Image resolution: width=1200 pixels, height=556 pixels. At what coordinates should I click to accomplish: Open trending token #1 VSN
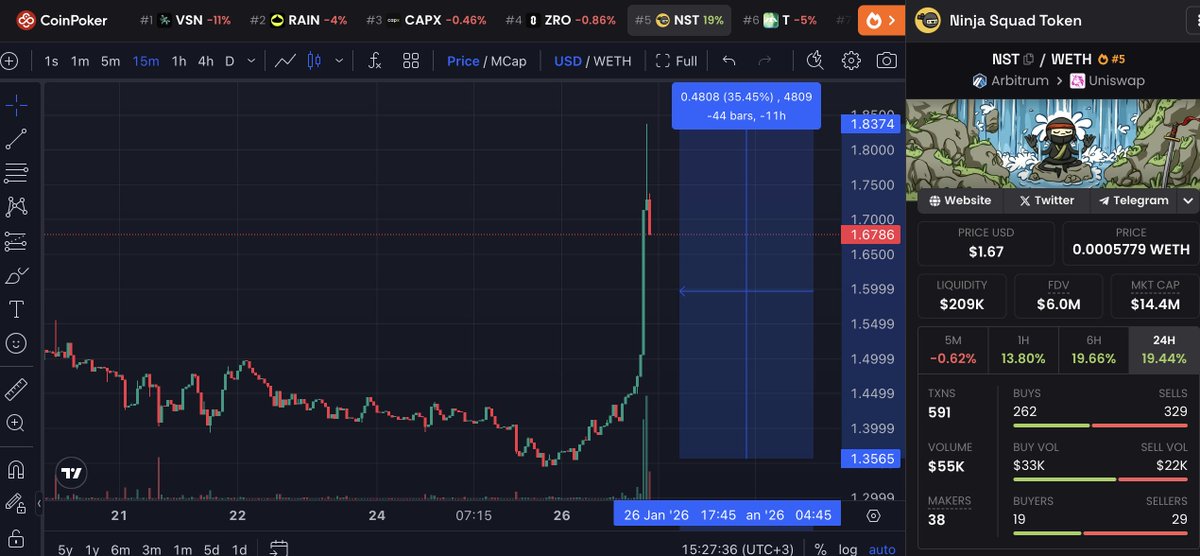(x=185, y=20)
